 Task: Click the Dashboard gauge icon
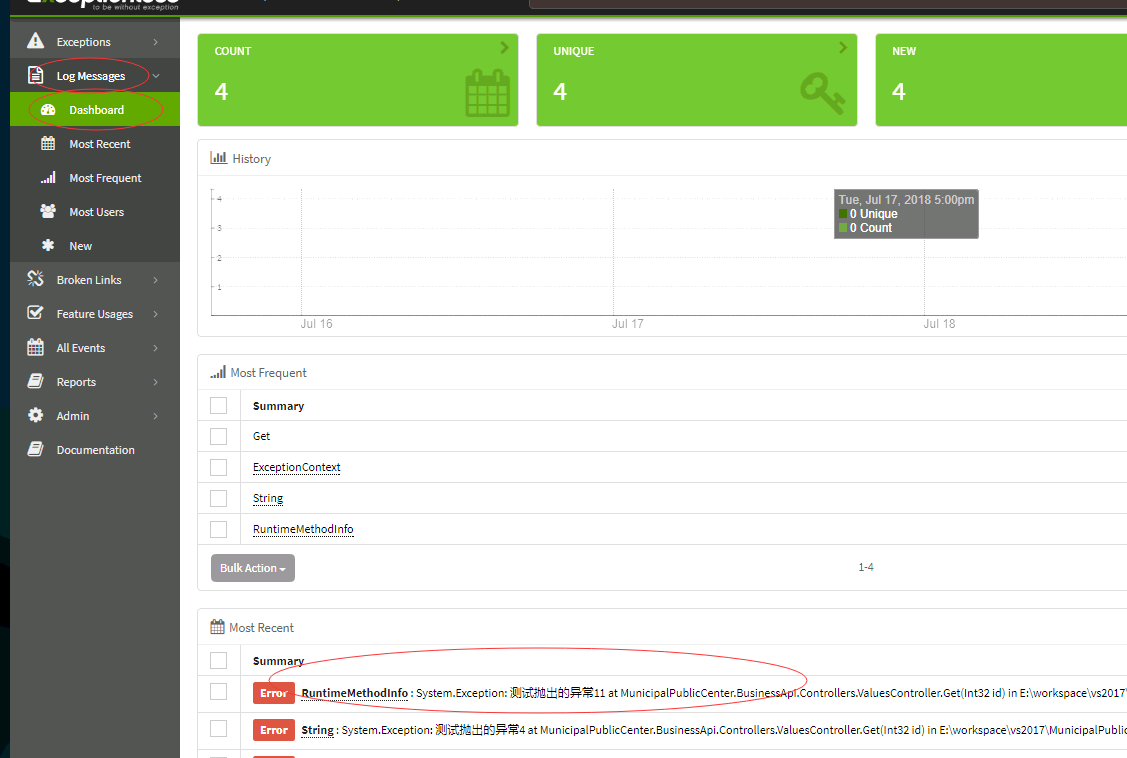pos(48,109)
